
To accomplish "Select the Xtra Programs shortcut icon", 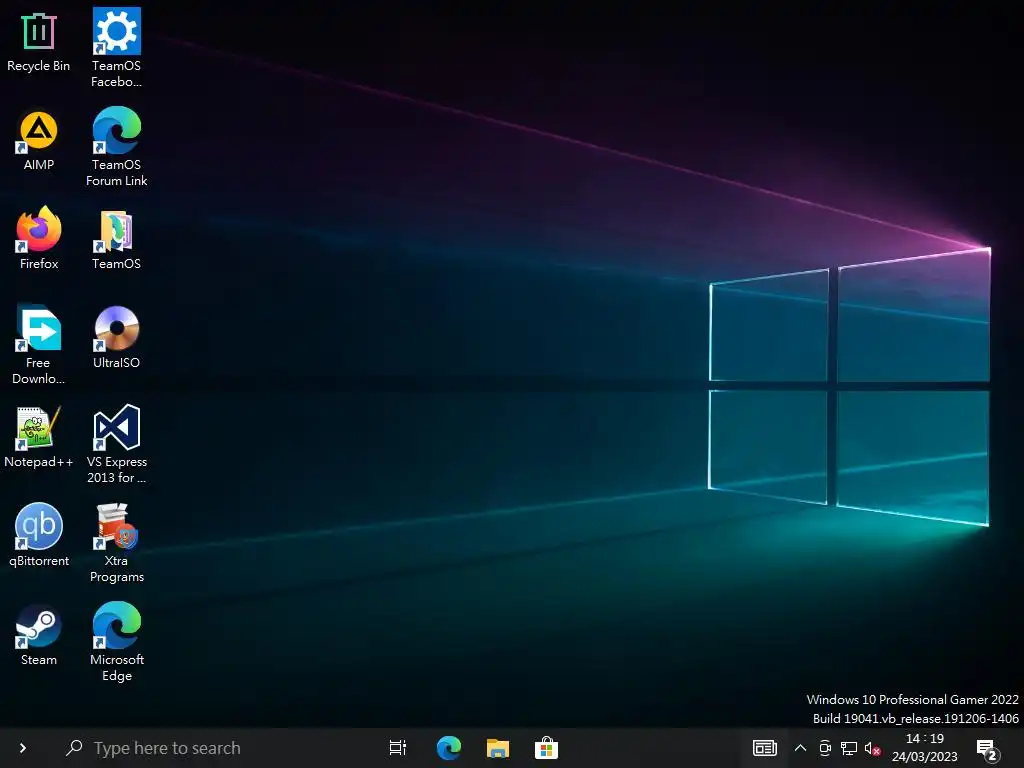I will click(116, 526).
